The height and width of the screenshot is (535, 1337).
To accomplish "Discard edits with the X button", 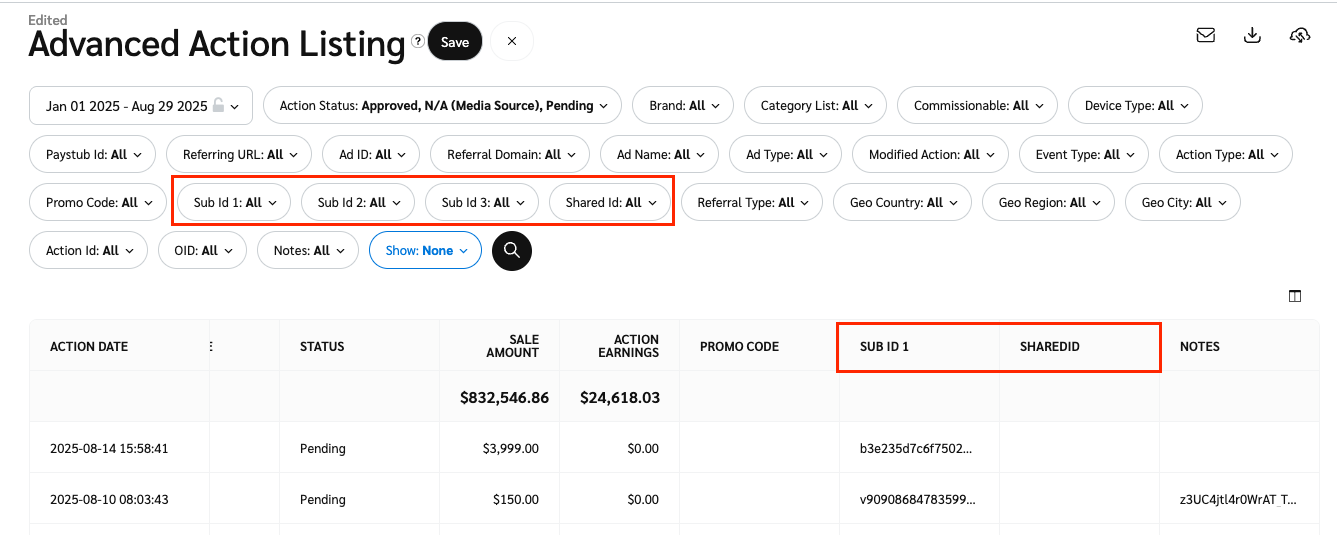I will 512,42.
